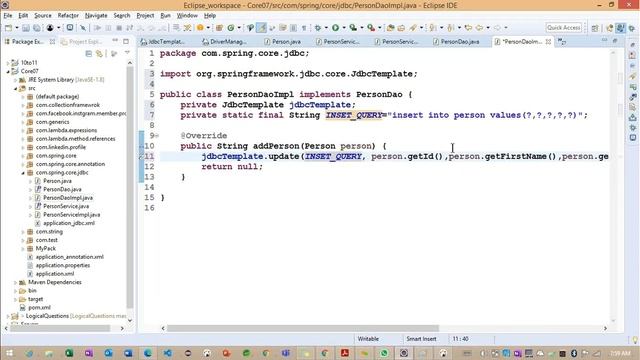Open the Show List overflow tab dropdown
This screenshot has height=360, width=640.
[x=562, y=41]
